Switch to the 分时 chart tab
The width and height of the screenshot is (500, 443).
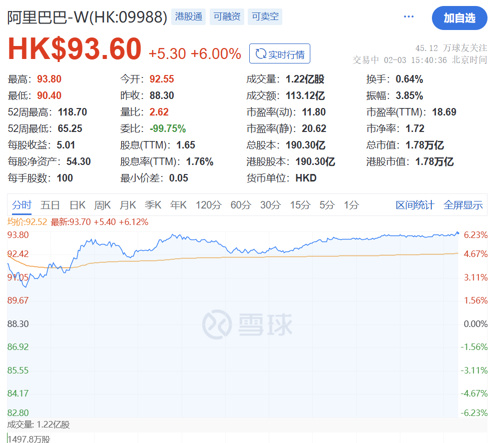coord(22,205)
